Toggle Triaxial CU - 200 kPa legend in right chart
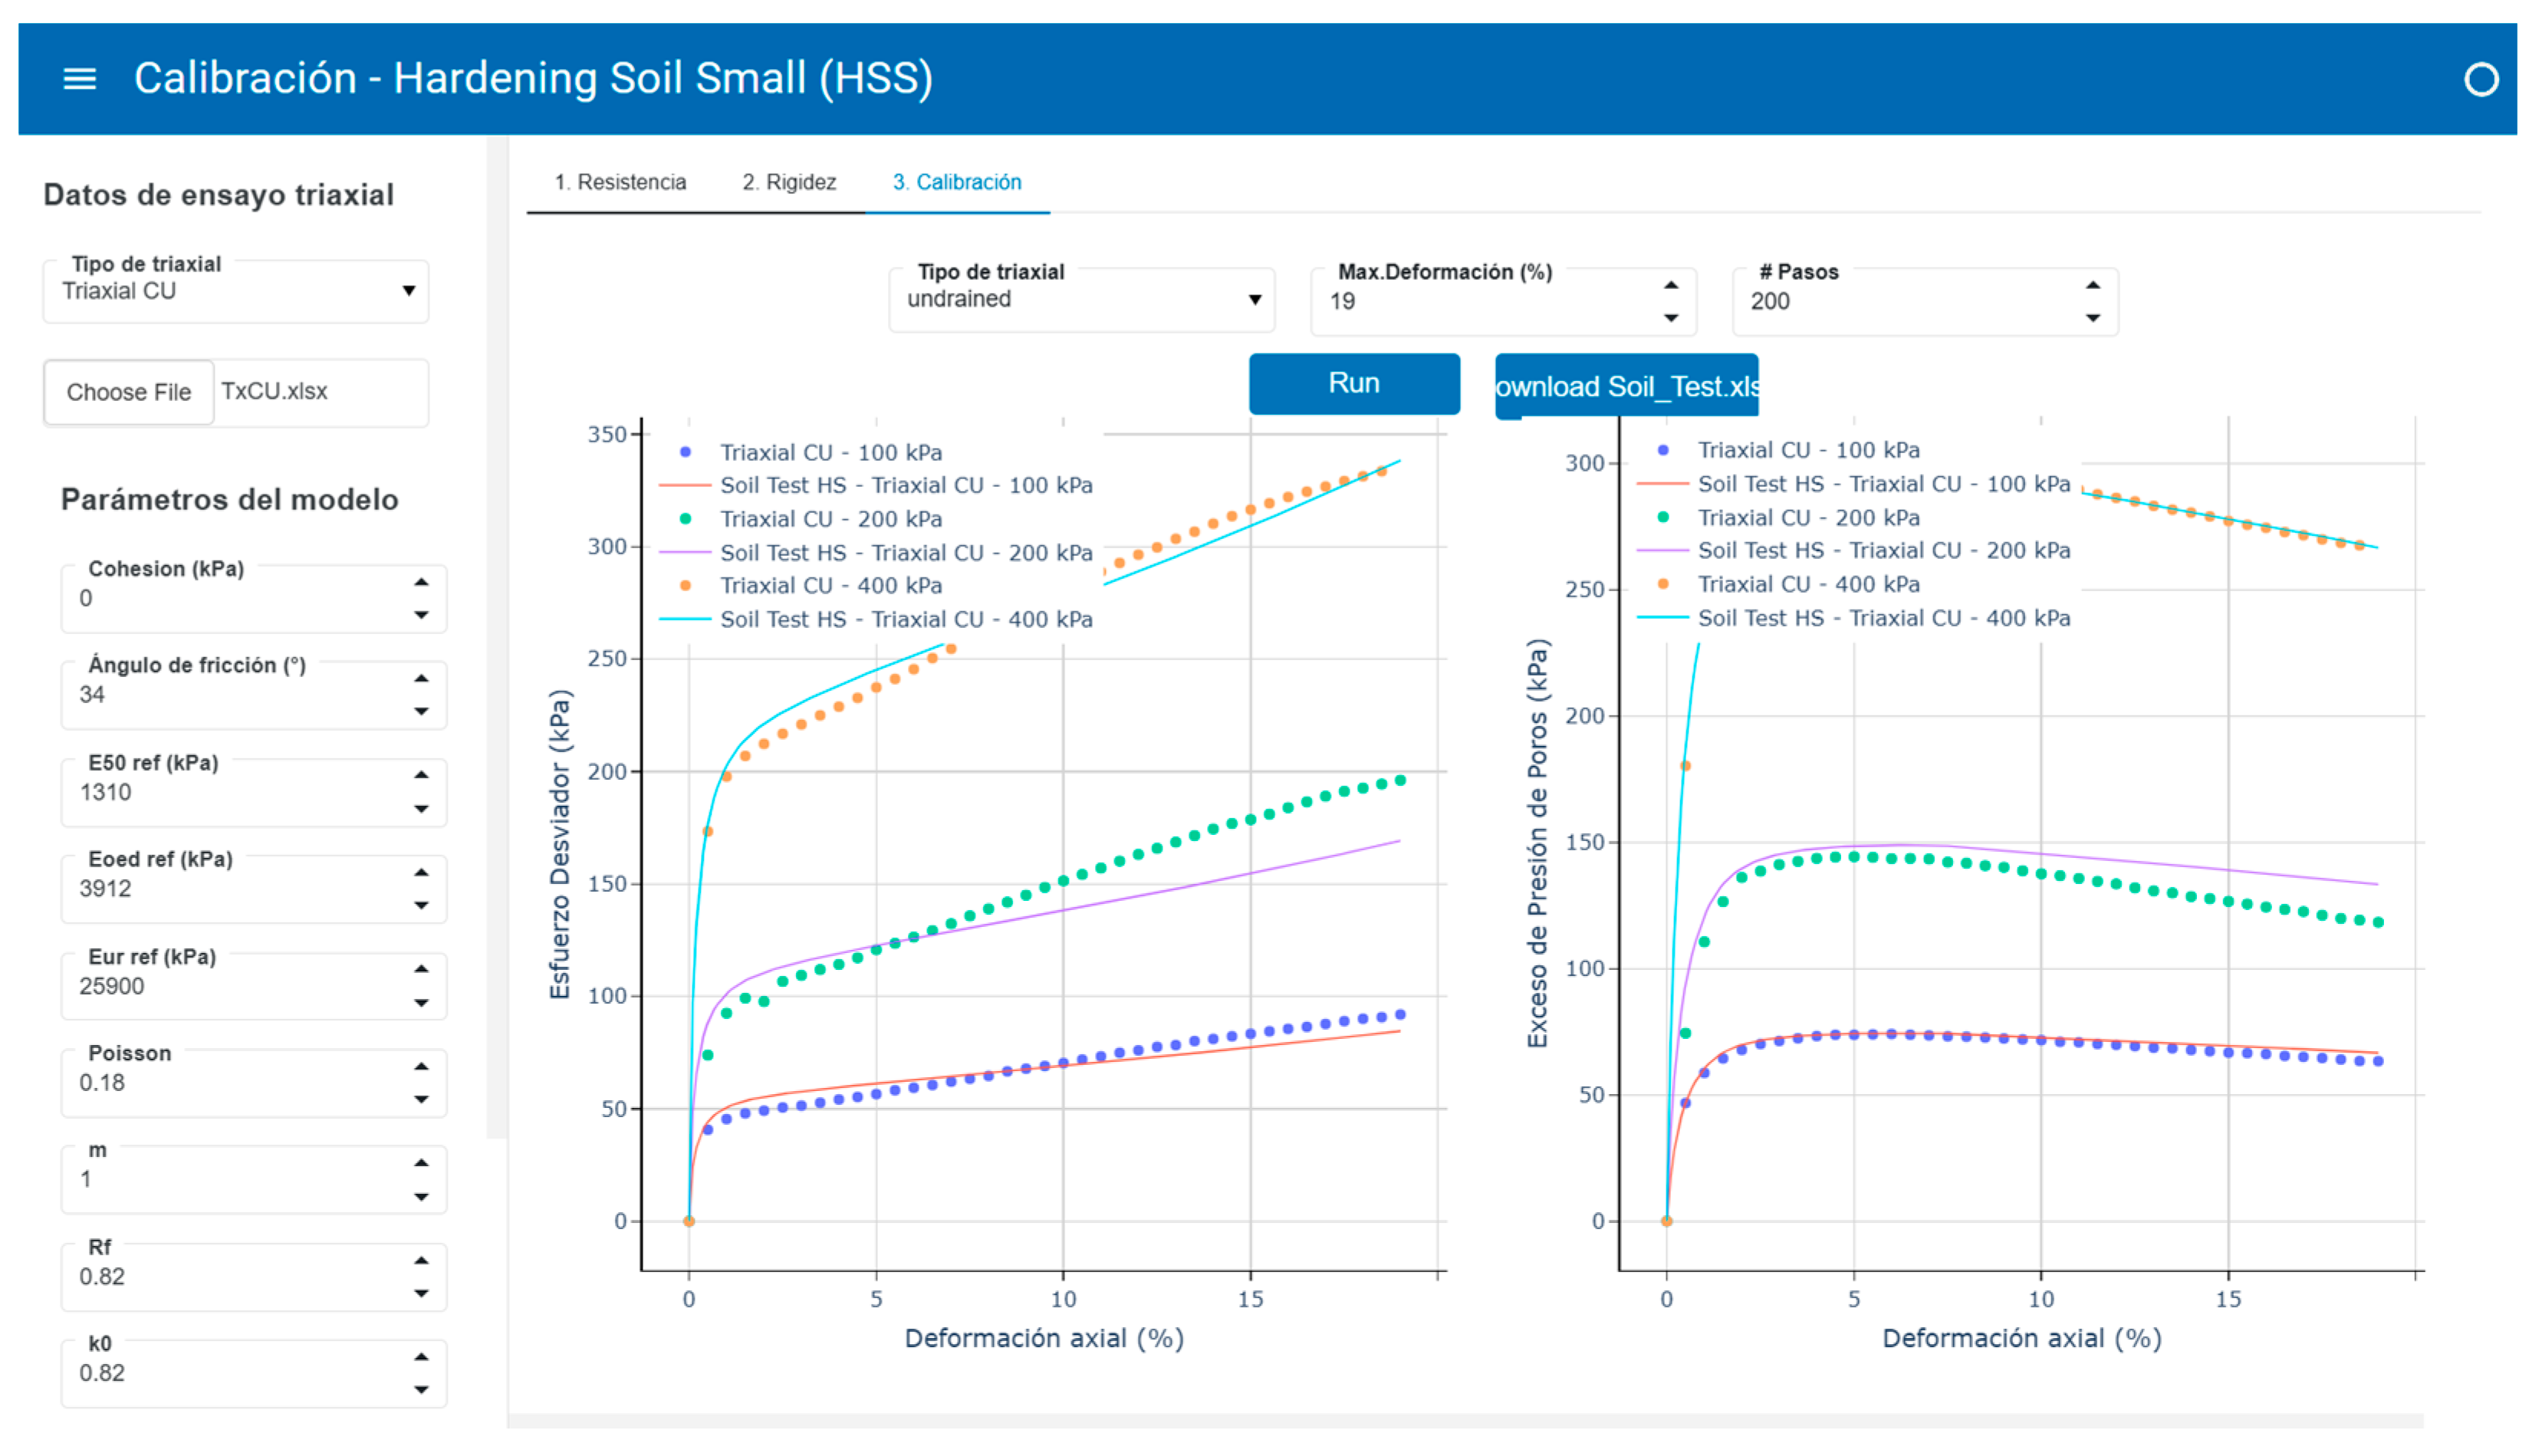The height and width of the screenshot is (1456, 2532). tap(1808, 517)
